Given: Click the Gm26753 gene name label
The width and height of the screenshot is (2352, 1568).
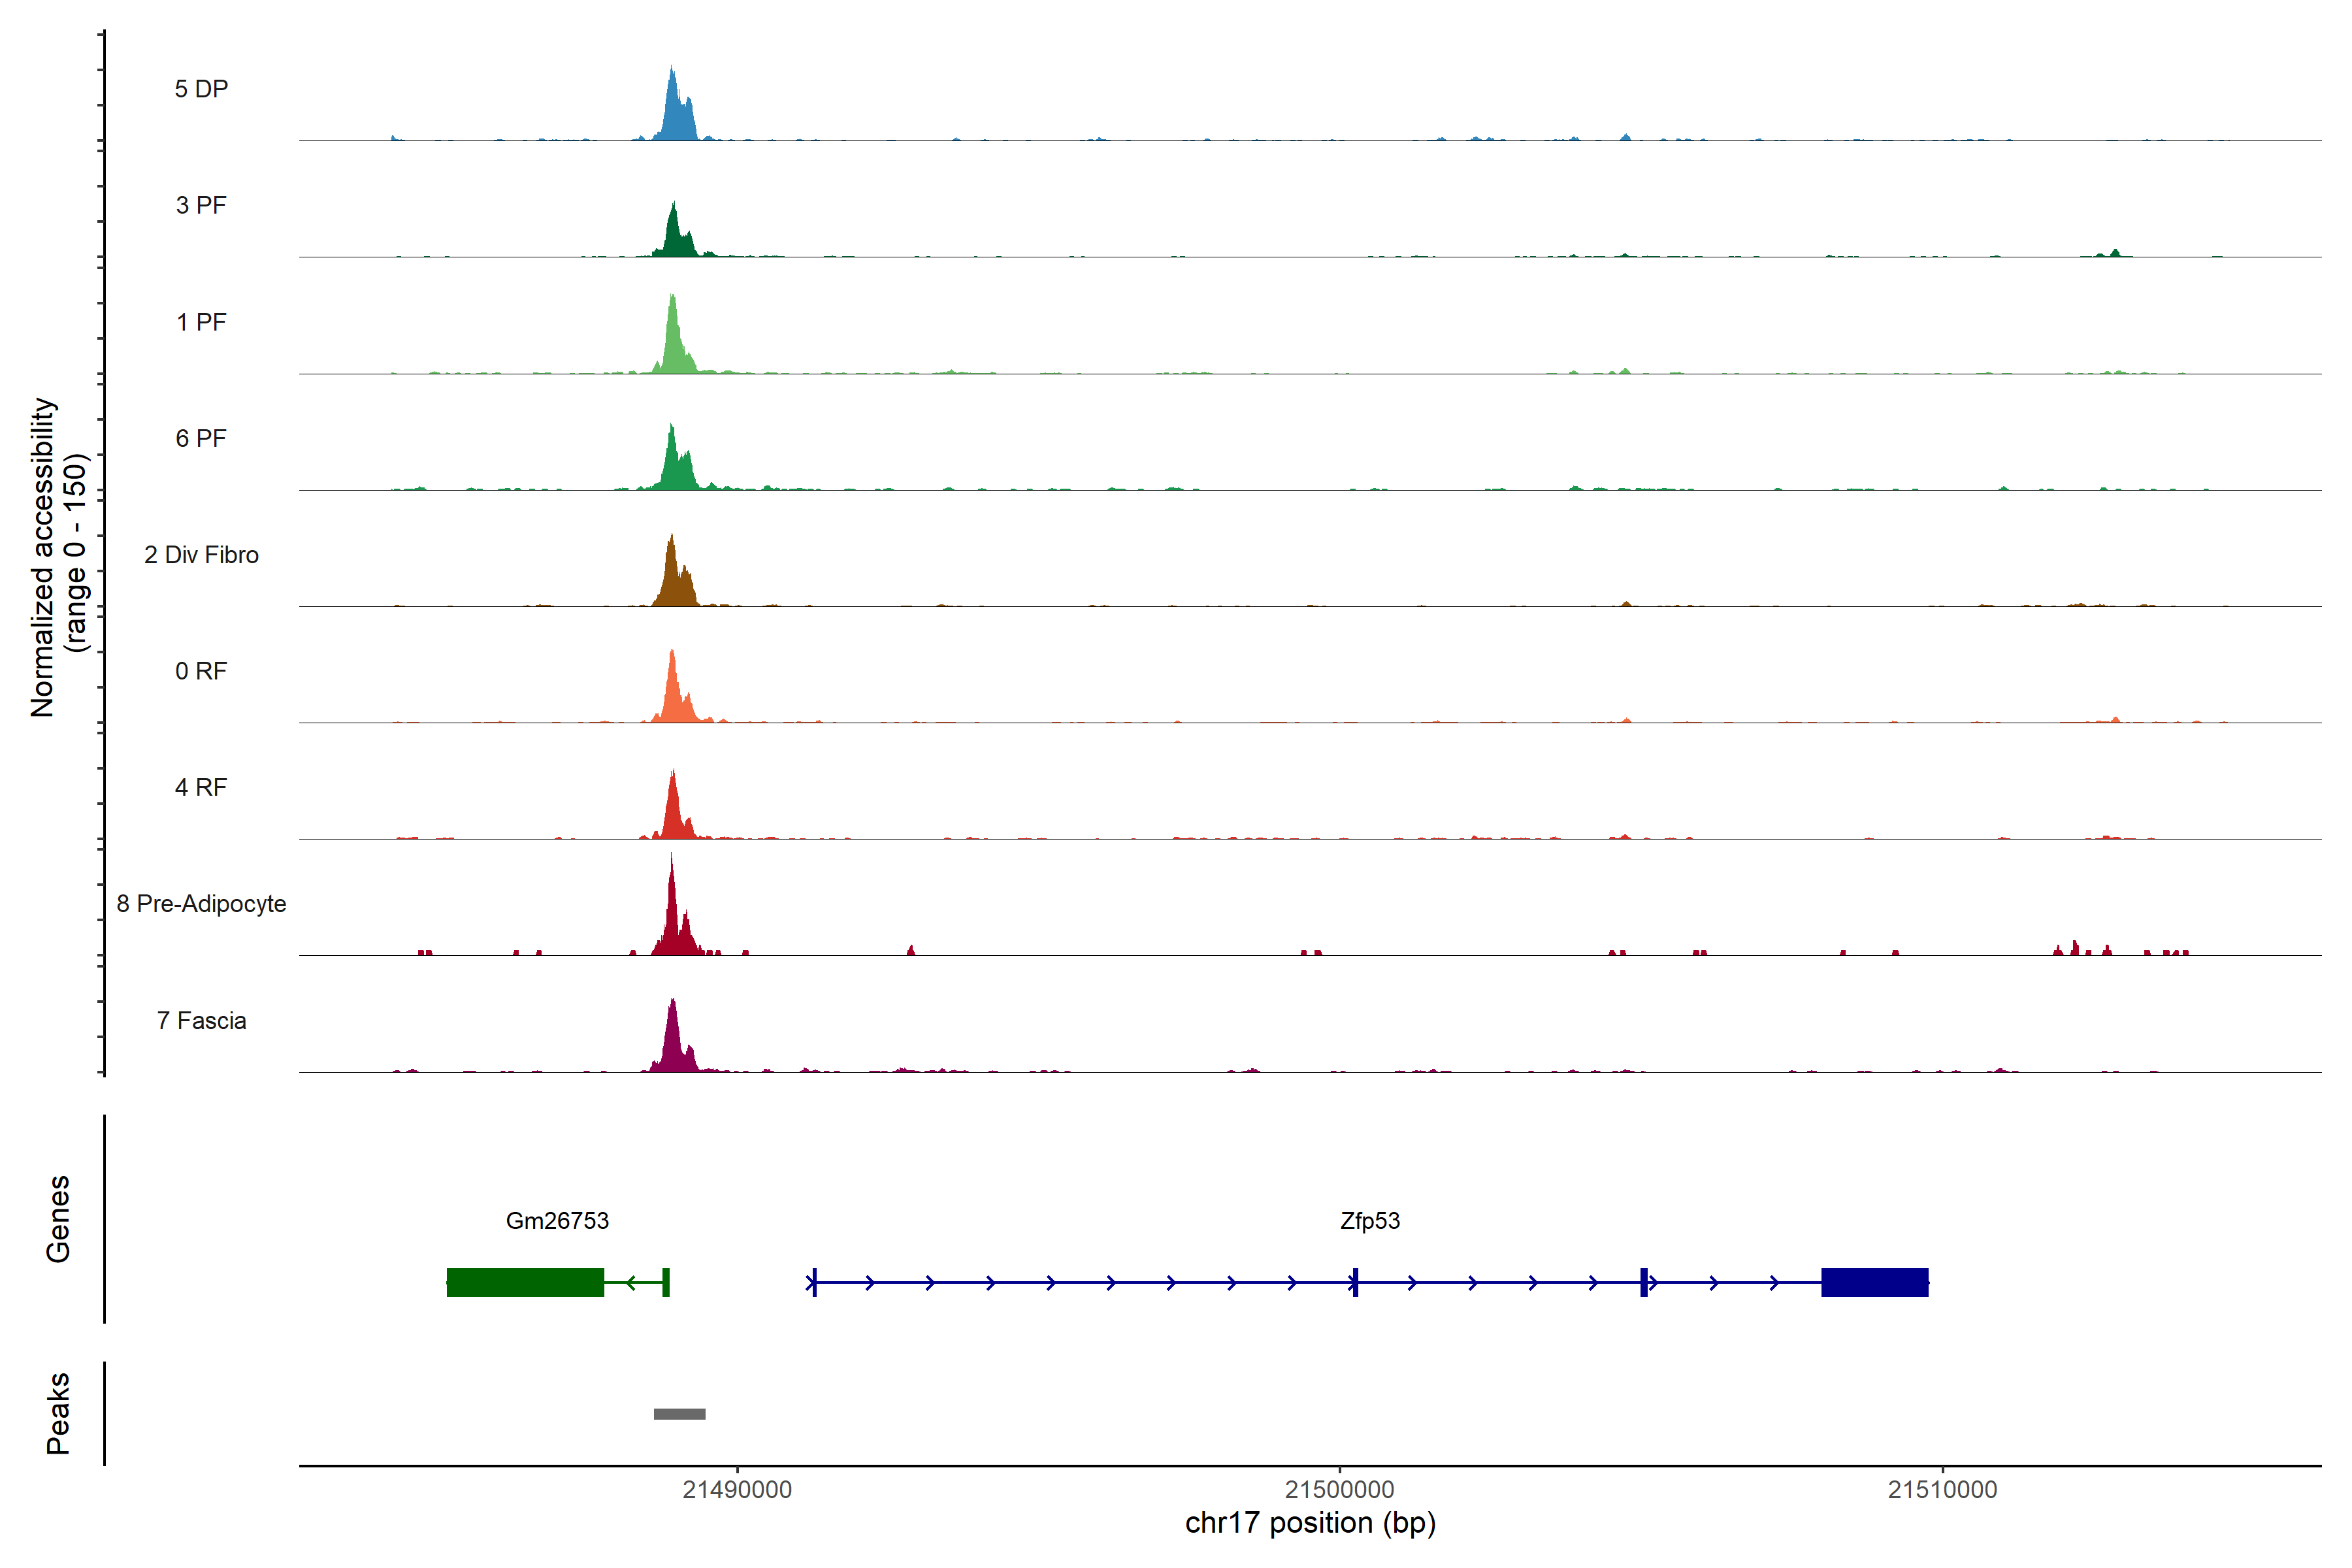Looking at the screenshot, I should 557,1221.
